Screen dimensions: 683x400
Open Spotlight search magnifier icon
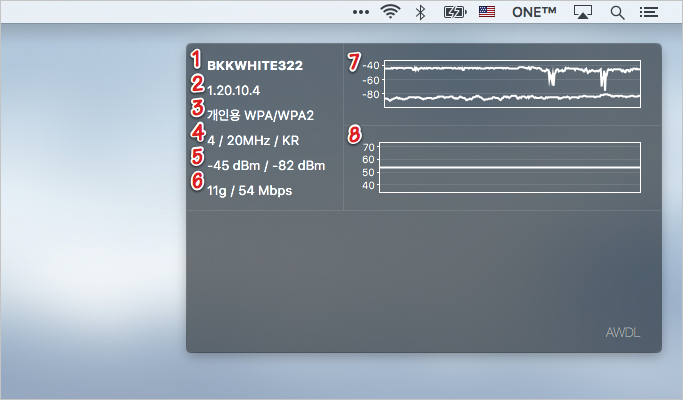point(617,13)
